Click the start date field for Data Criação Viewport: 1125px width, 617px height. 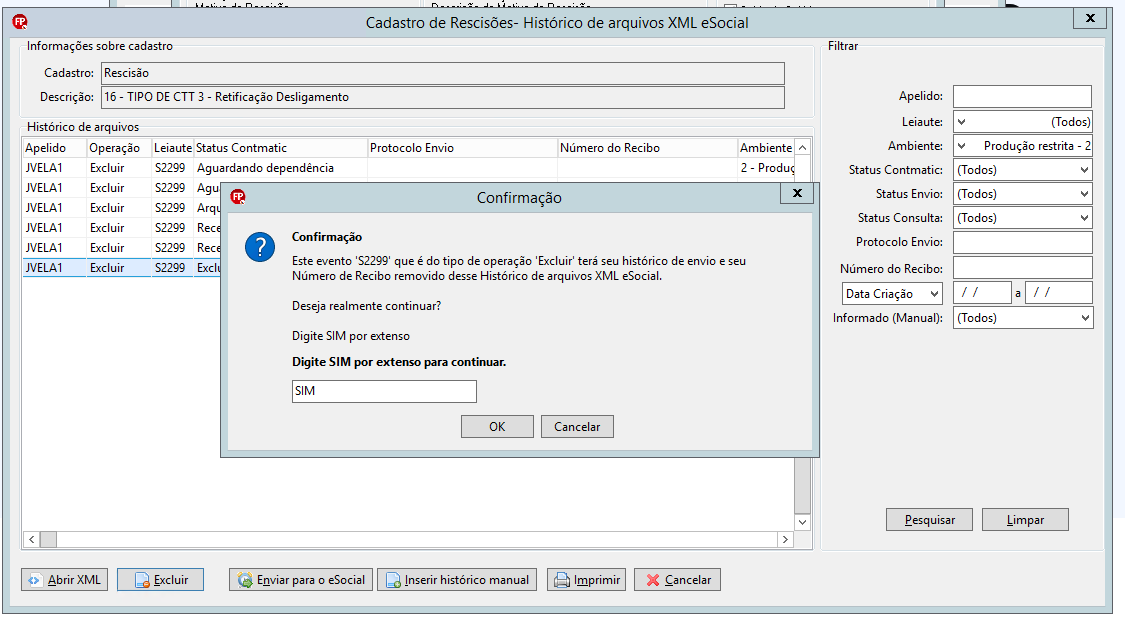[982, 293]
